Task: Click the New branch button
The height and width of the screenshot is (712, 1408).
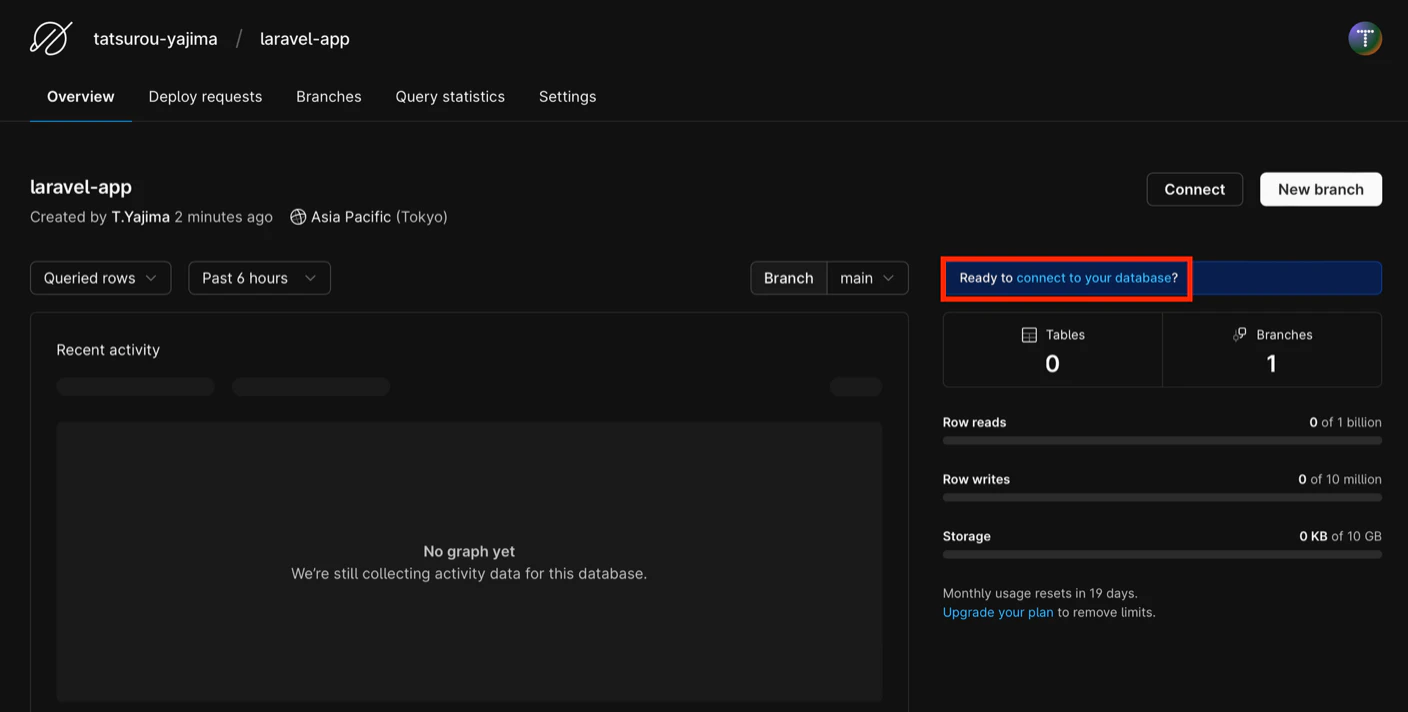Action: coord(1320,189)
